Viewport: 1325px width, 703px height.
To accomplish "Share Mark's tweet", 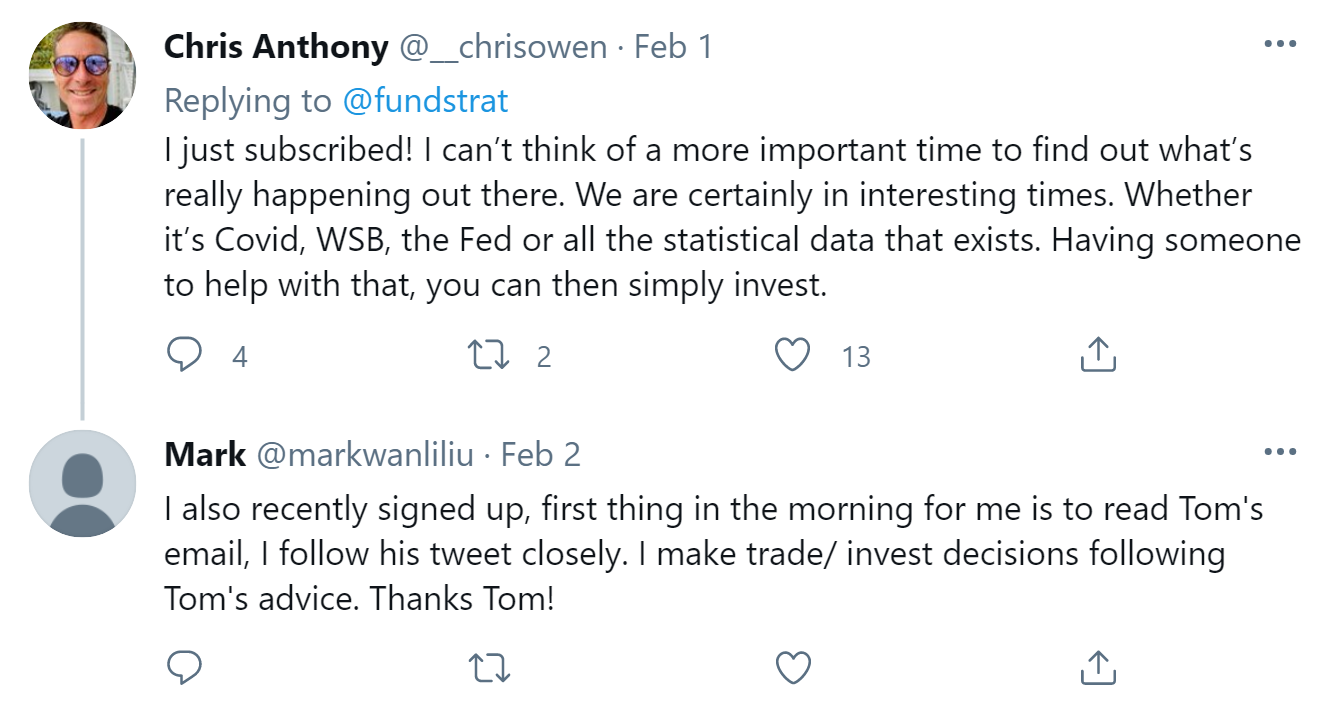I will (1098, 667).
